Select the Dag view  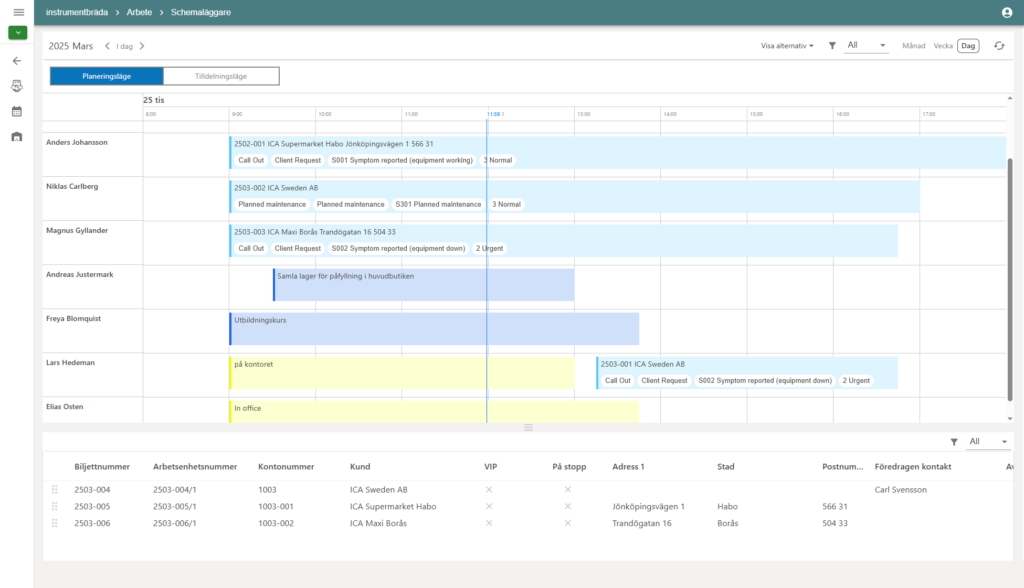[x=968, y=46]
